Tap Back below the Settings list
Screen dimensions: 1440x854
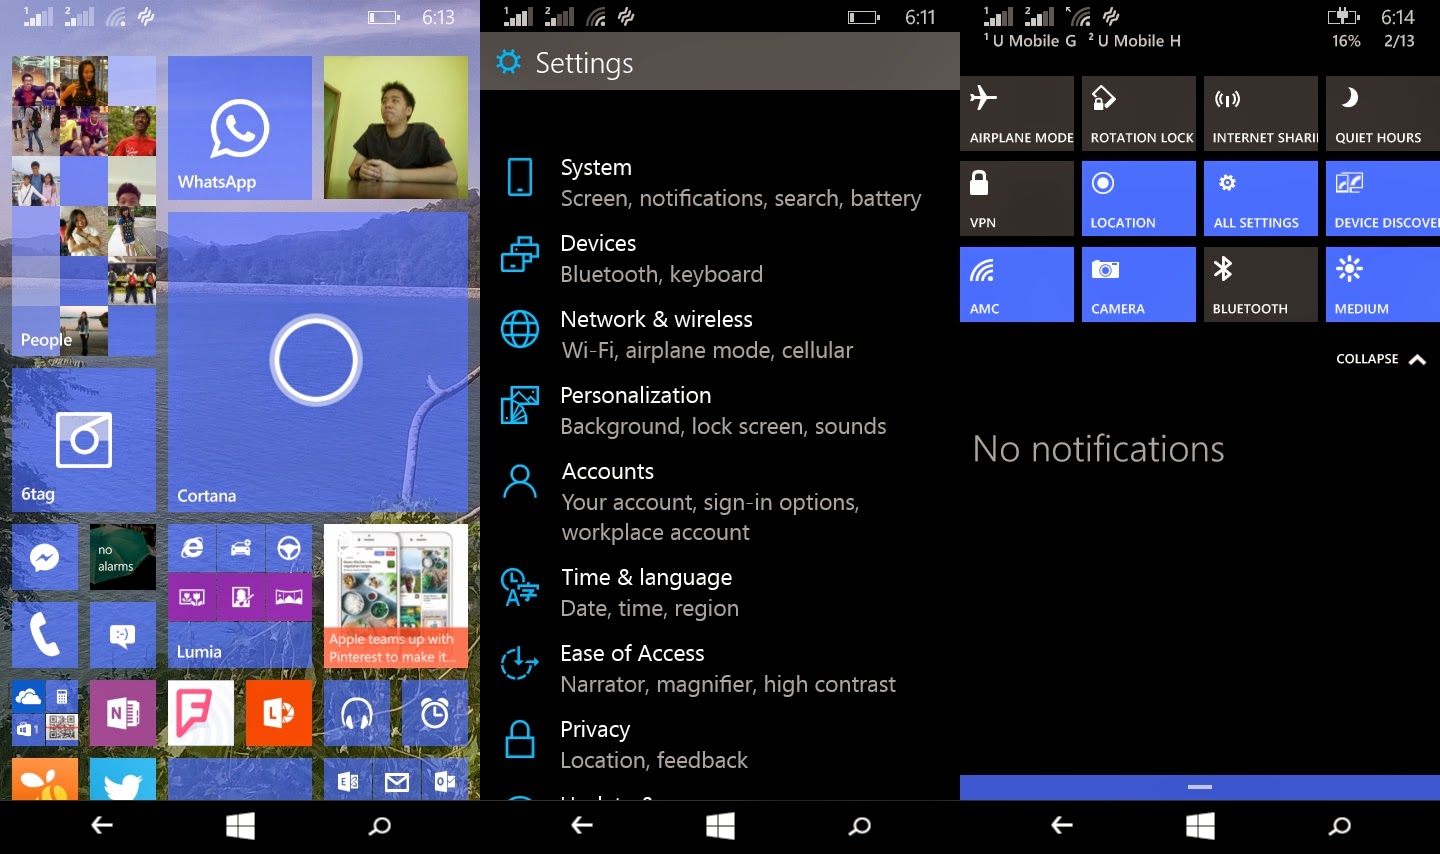[582, 826]
